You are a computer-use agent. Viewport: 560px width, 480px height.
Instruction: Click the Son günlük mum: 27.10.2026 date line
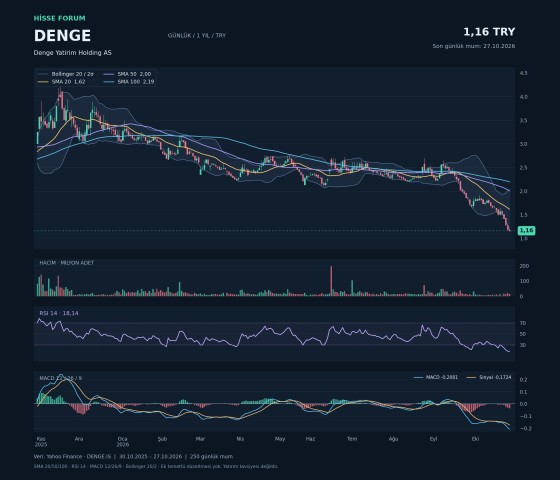pos(474,46)
